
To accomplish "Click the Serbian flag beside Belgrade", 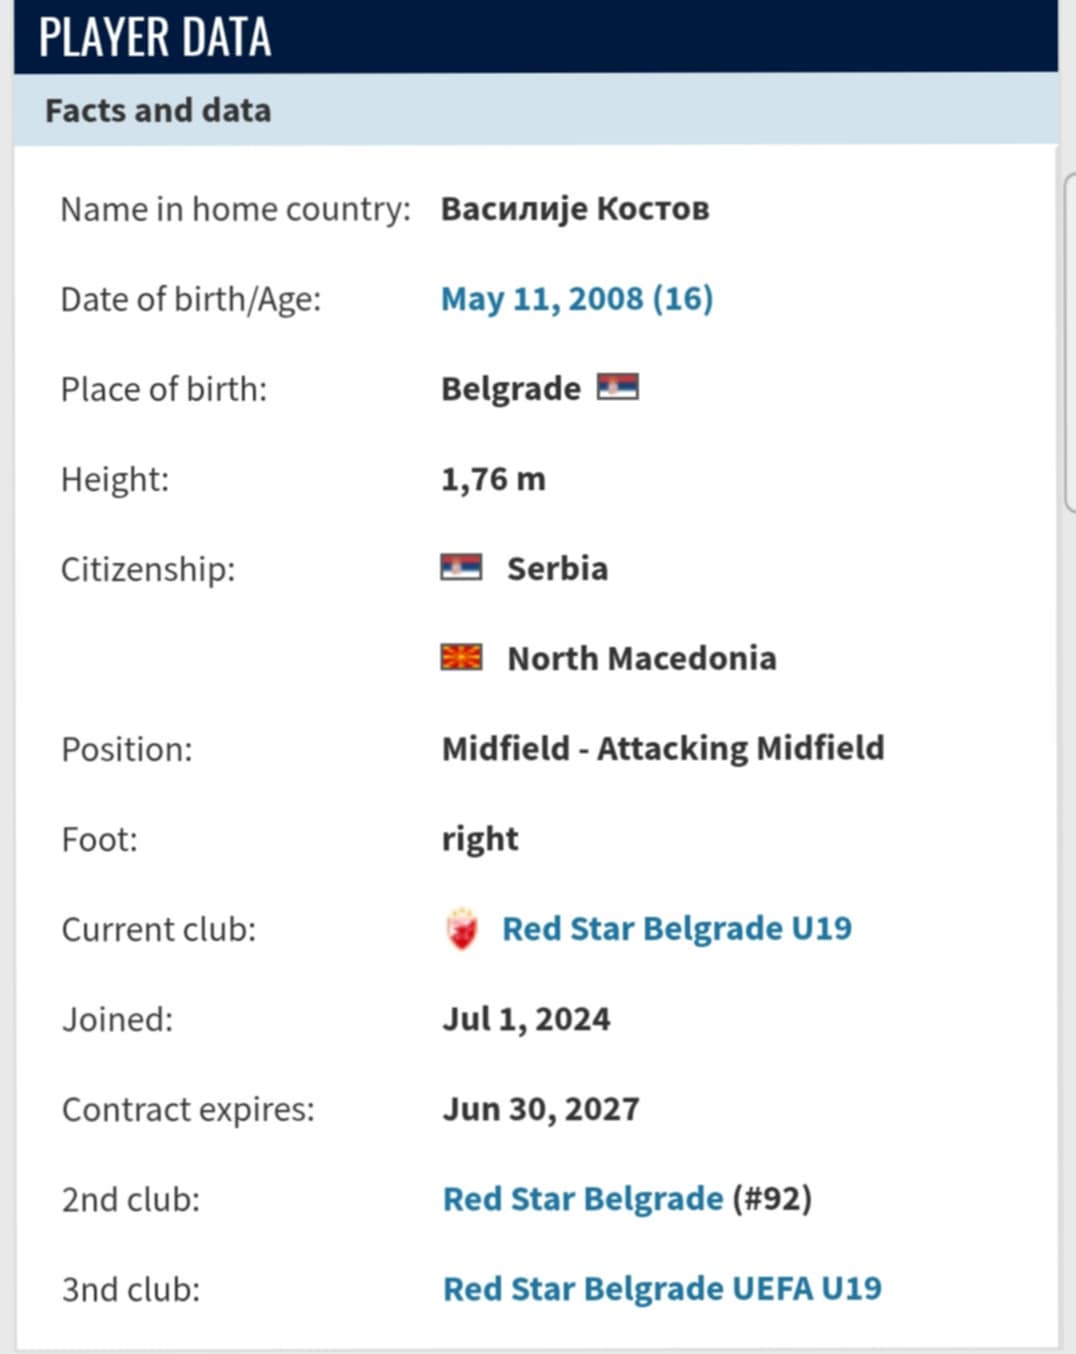I will 617,387.
